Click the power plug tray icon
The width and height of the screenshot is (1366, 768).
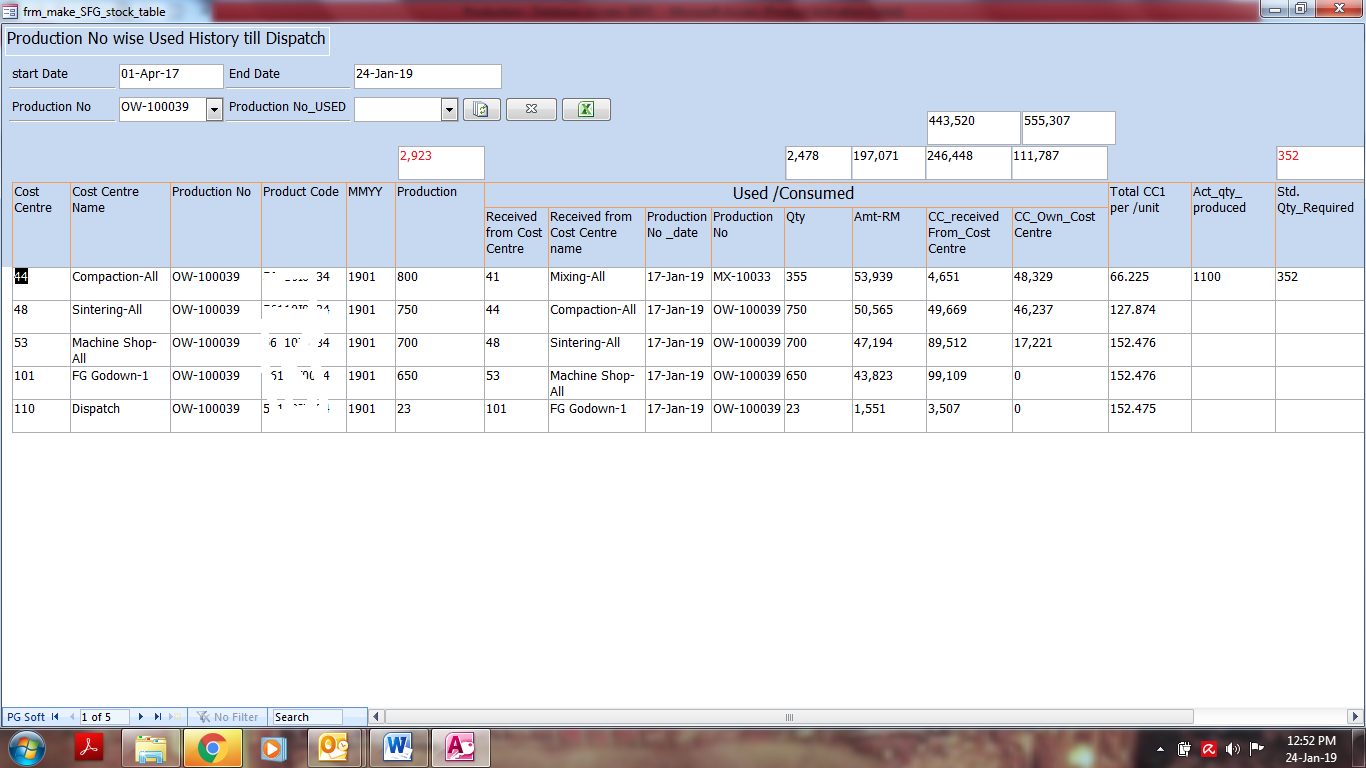click(1184, 749)
